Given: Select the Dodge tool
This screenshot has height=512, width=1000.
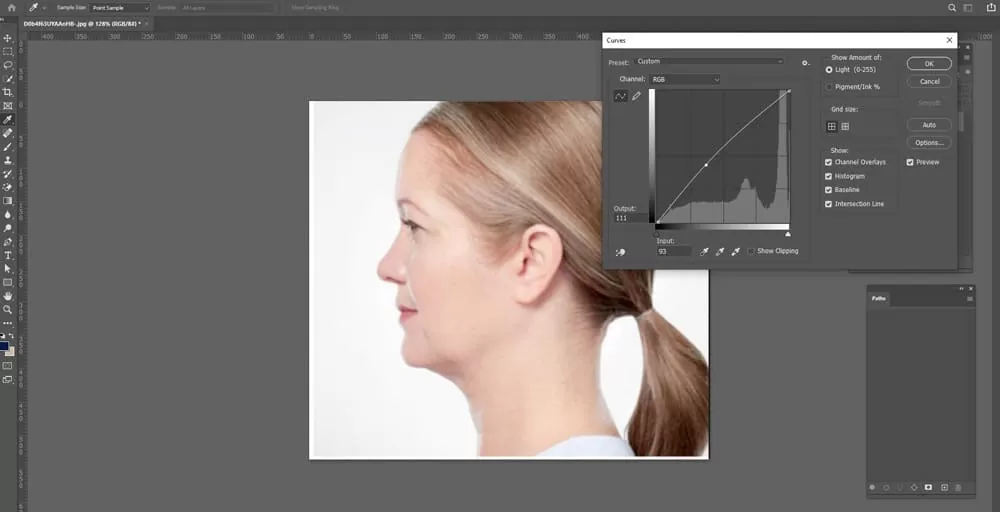Looking at the screenshot, I should tap(8, 228).
